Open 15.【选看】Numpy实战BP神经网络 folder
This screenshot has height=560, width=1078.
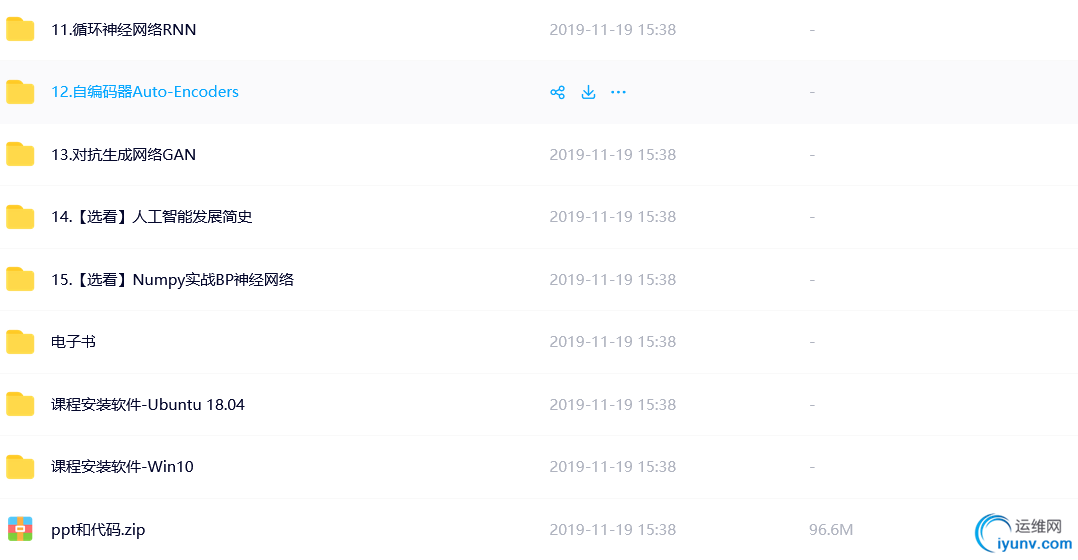(x=173, y=280)
